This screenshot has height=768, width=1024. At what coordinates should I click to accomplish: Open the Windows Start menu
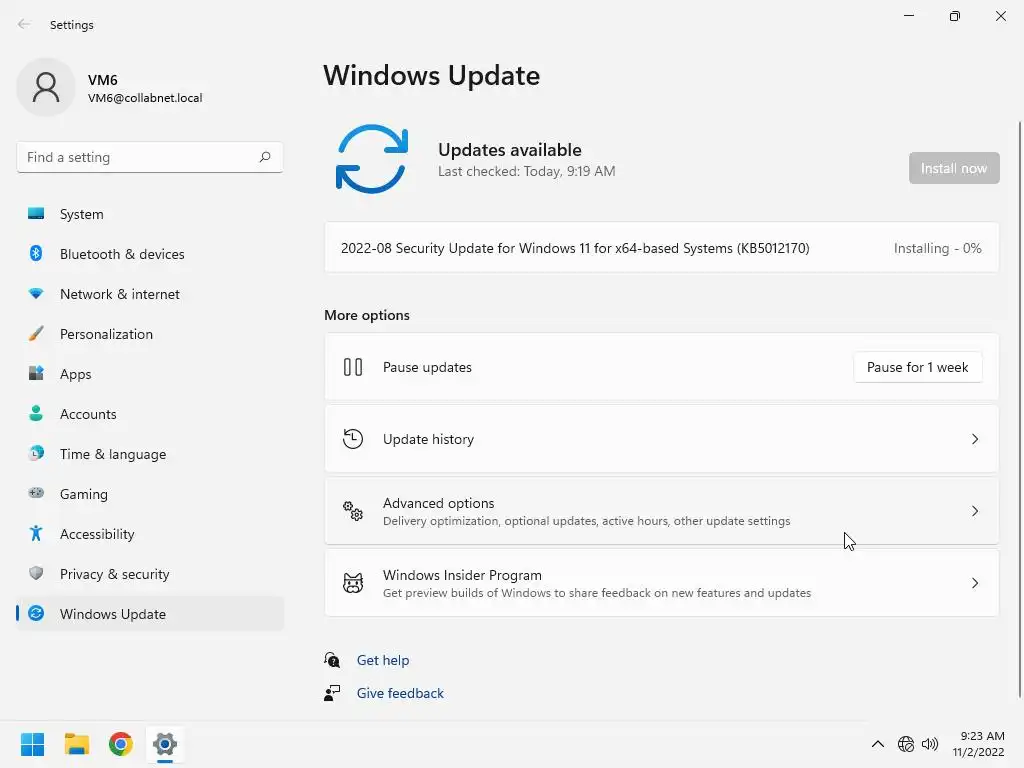click(32, 744)
